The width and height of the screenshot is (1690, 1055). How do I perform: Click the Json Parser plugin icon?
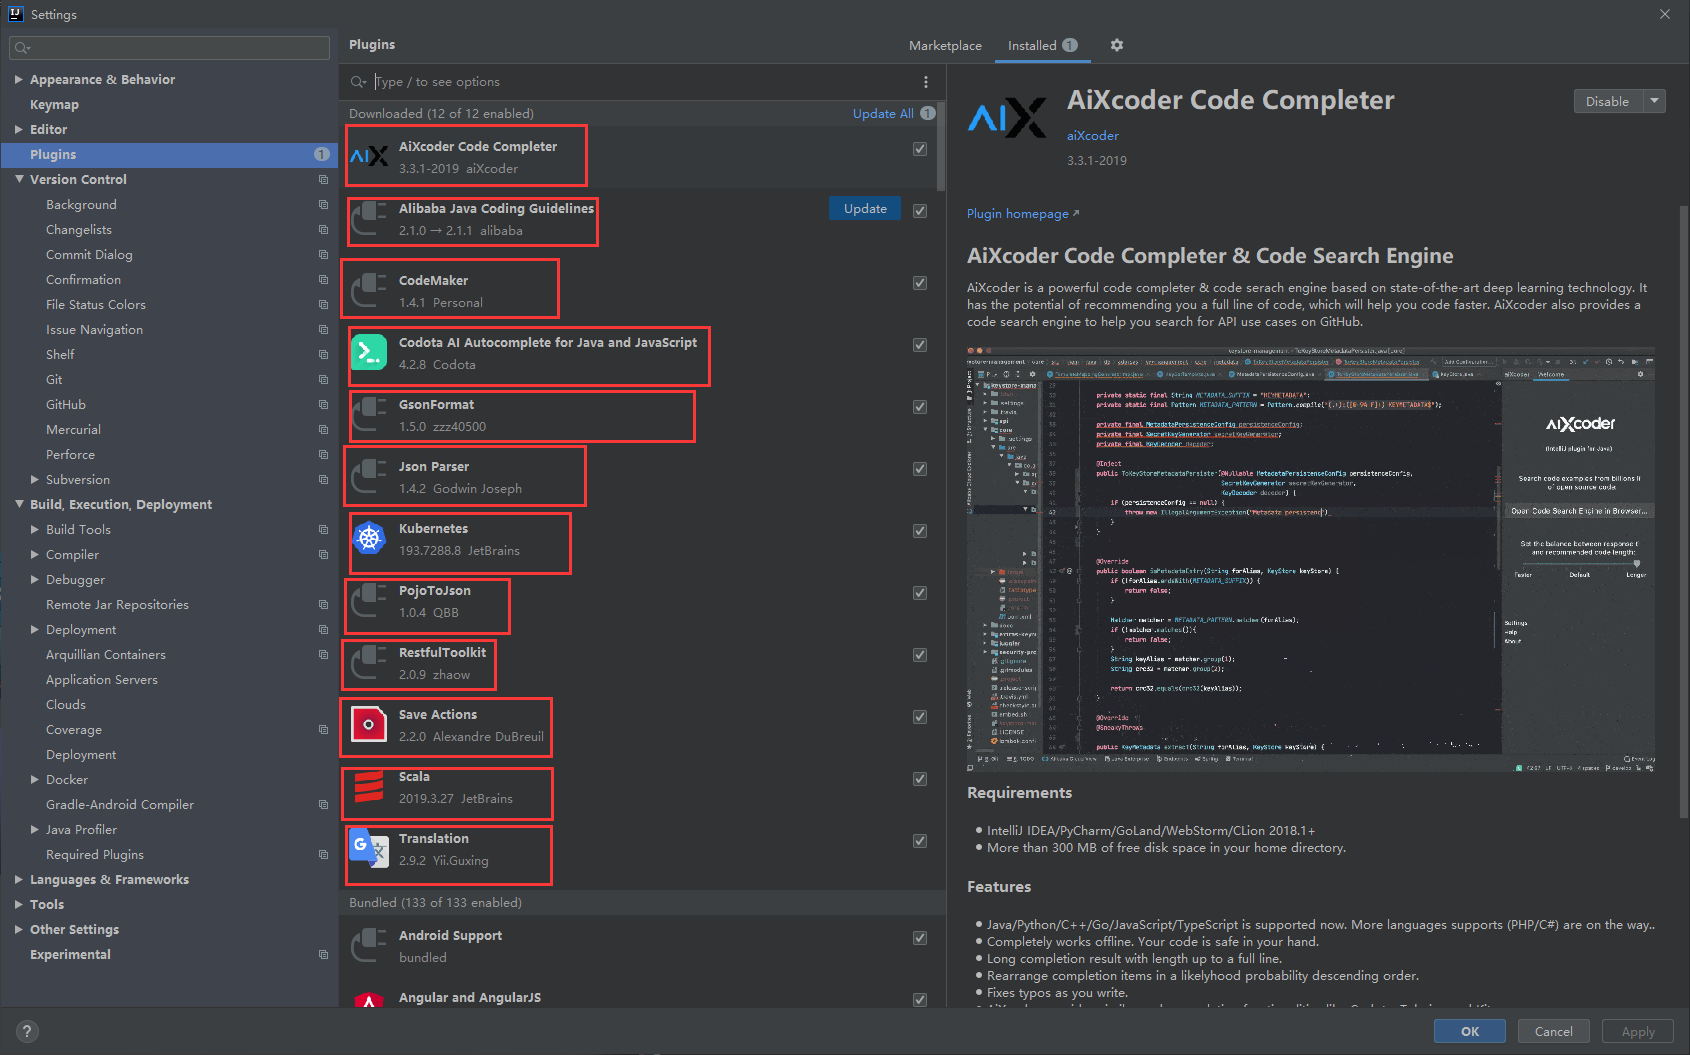369,477
